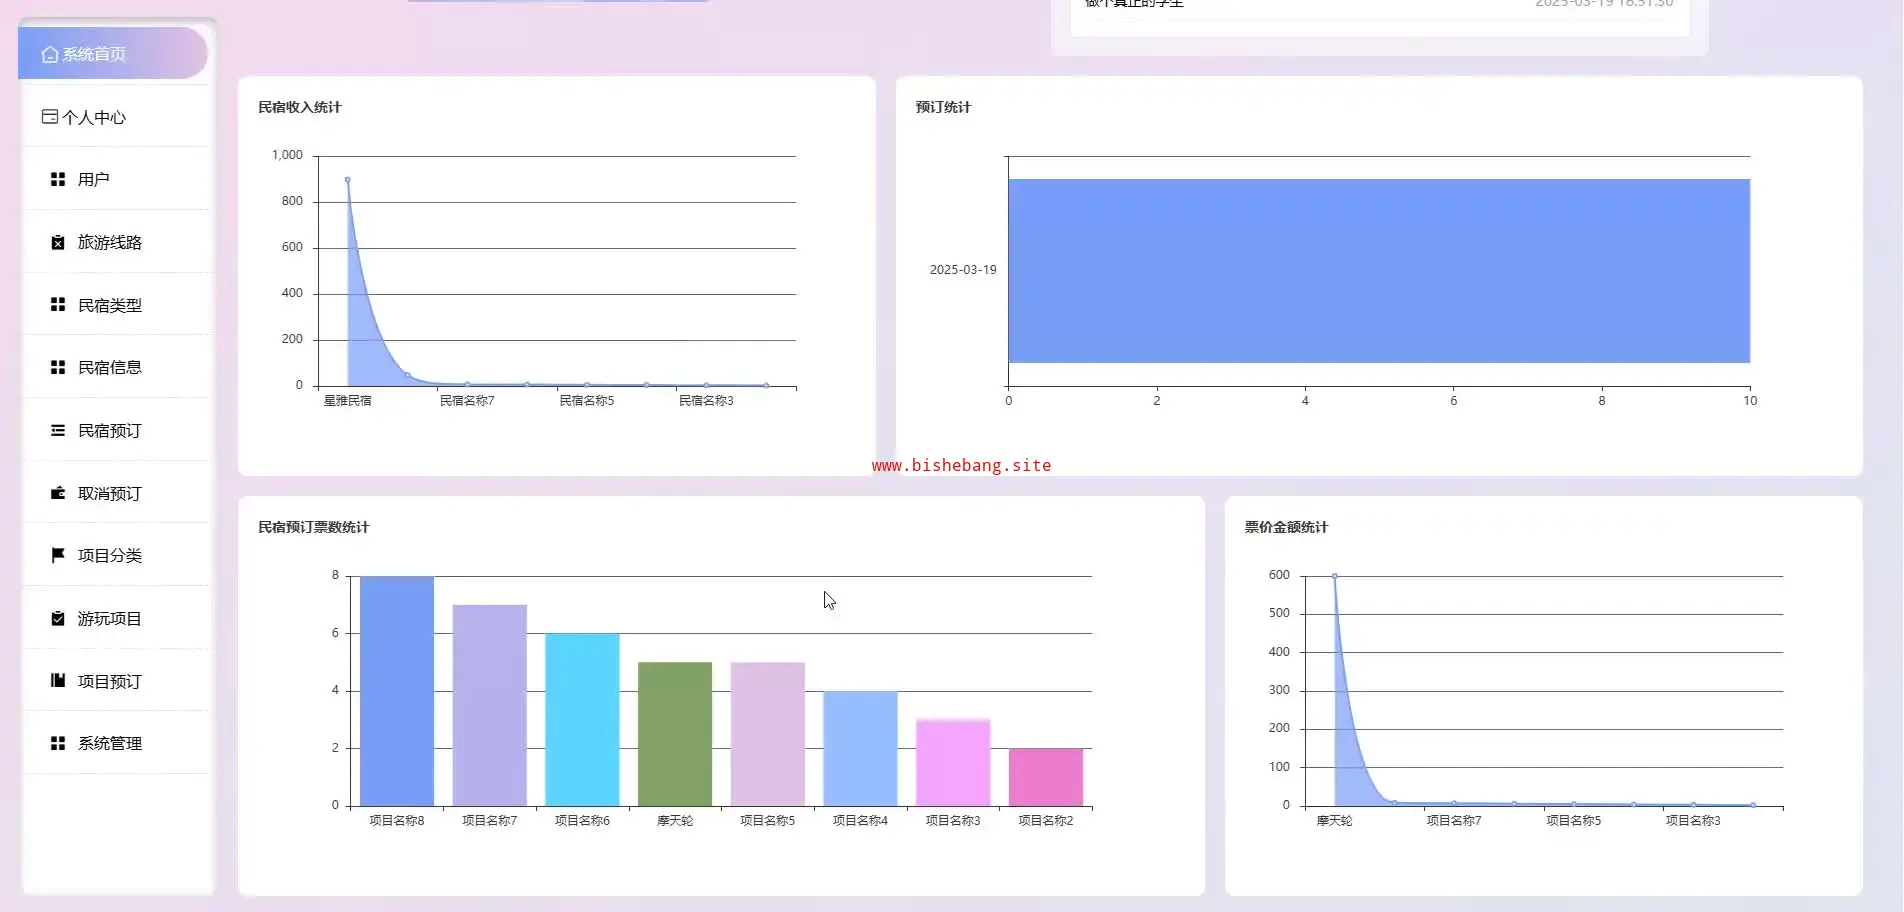The image size is (1904, 912).
Task: Click the 摩天轮 peak point in 票价金额统计
Action: pyautogui.click(x=1335, y=576)
